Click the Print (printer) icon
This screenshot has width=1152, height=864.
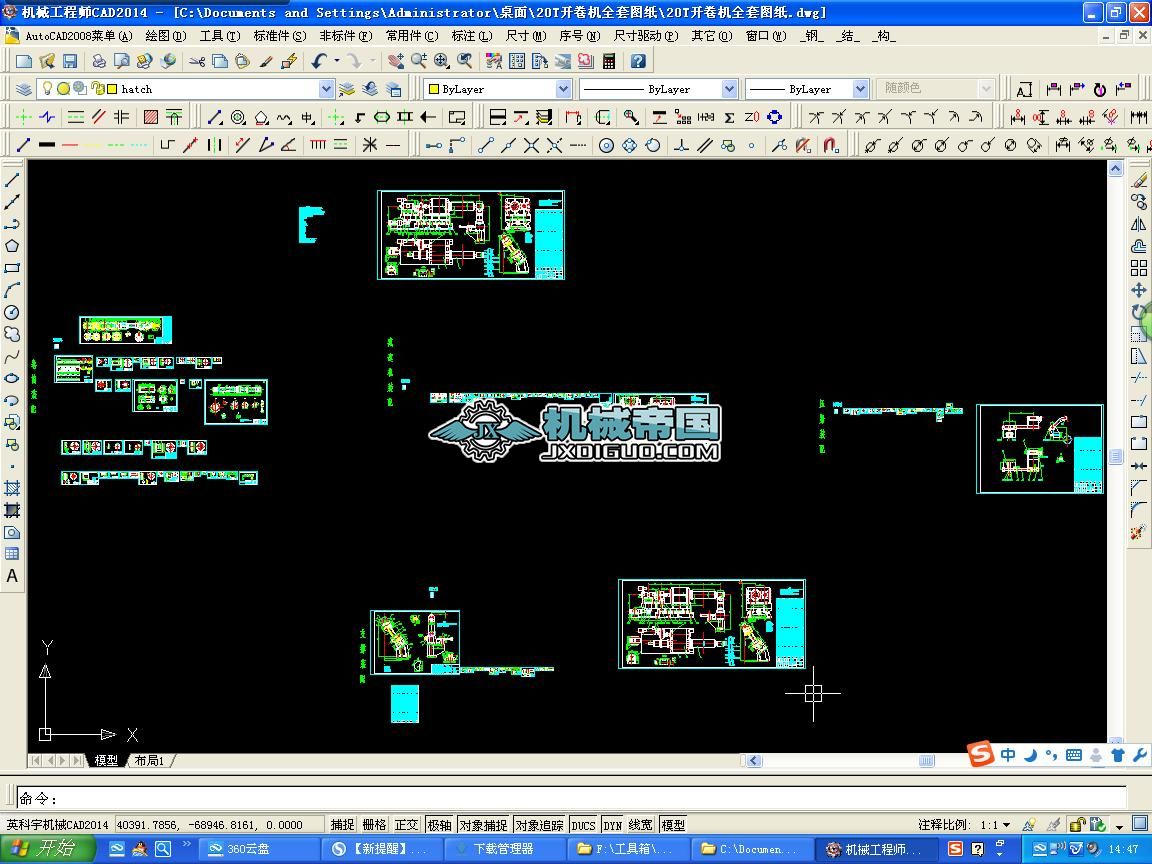click(98, 62)
